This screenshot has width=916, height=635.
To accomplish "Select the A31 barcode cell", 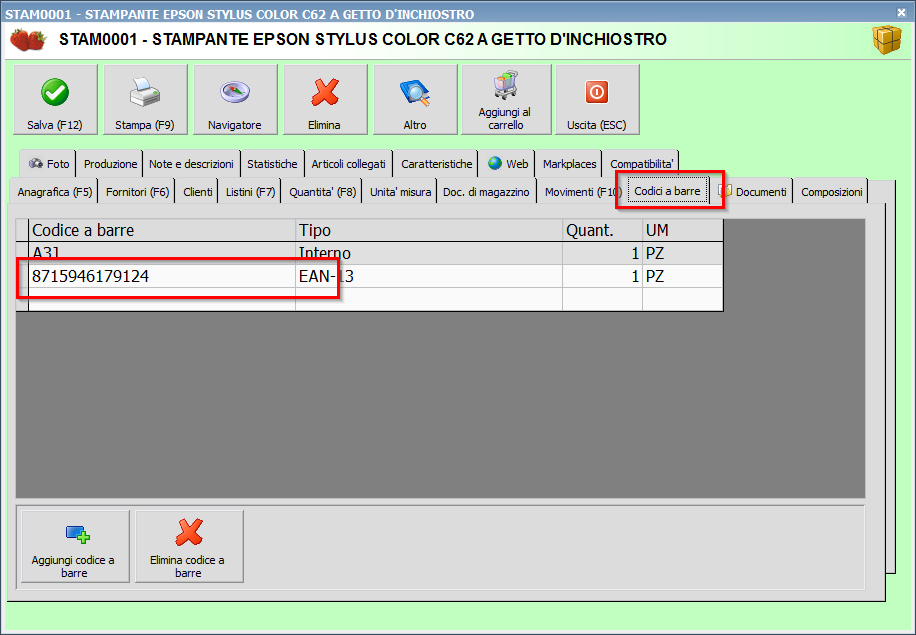I will tap(162, 254).
